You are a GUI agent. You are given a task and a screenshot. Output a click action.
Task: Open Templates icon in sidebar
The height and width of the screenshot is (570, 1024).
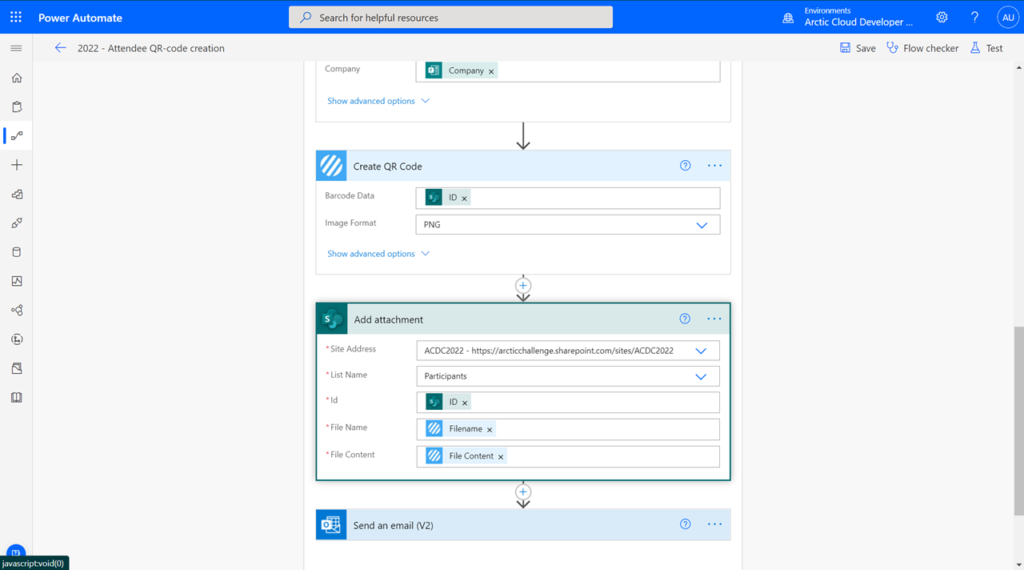click(x=17, y=194)
